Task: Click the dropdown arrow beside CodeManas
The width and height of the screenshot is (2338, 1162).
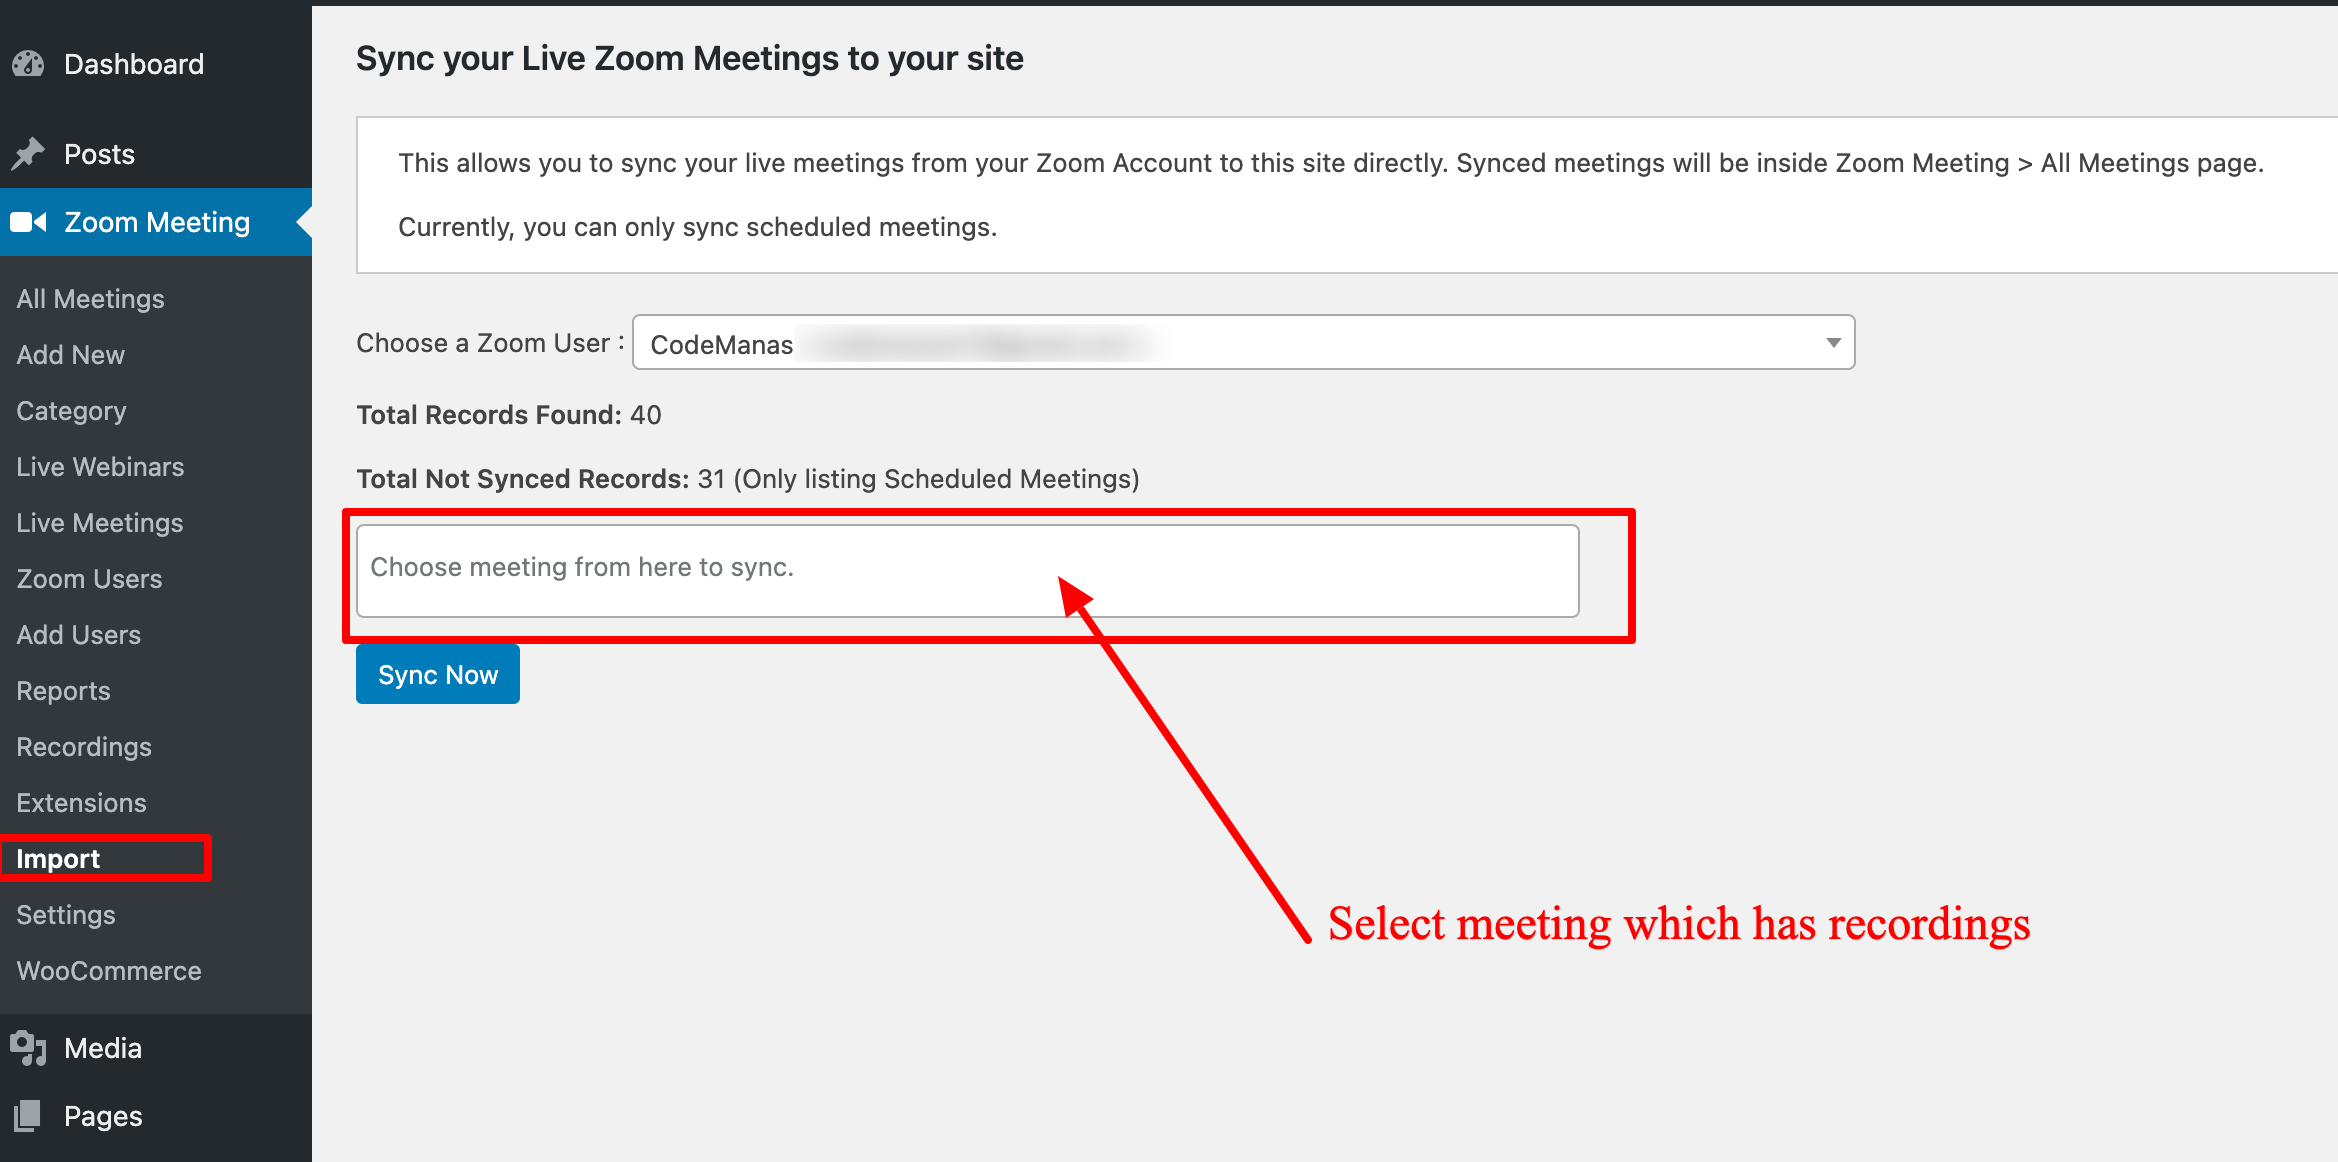Action: [1833, 343]
